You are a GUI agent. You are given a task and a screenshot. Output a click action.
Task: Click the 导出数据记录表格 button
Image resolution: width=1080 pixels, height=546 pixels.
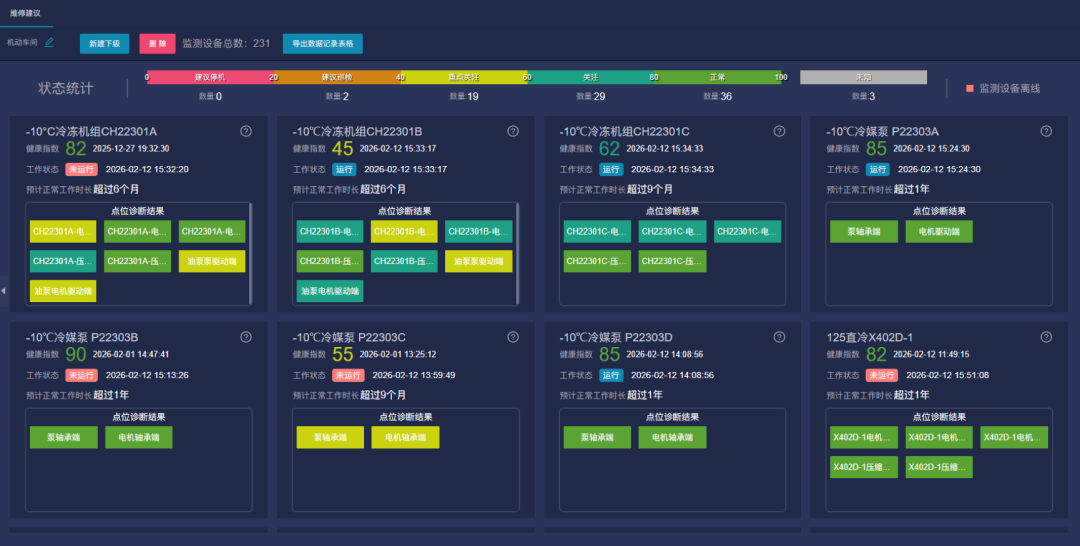click(323, 43)
